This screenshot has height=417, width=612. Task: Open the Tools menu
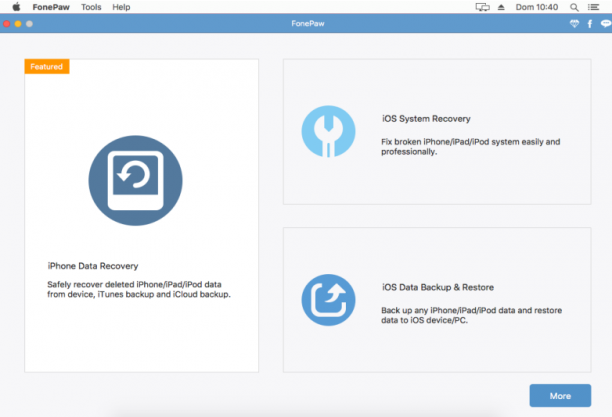91,7
